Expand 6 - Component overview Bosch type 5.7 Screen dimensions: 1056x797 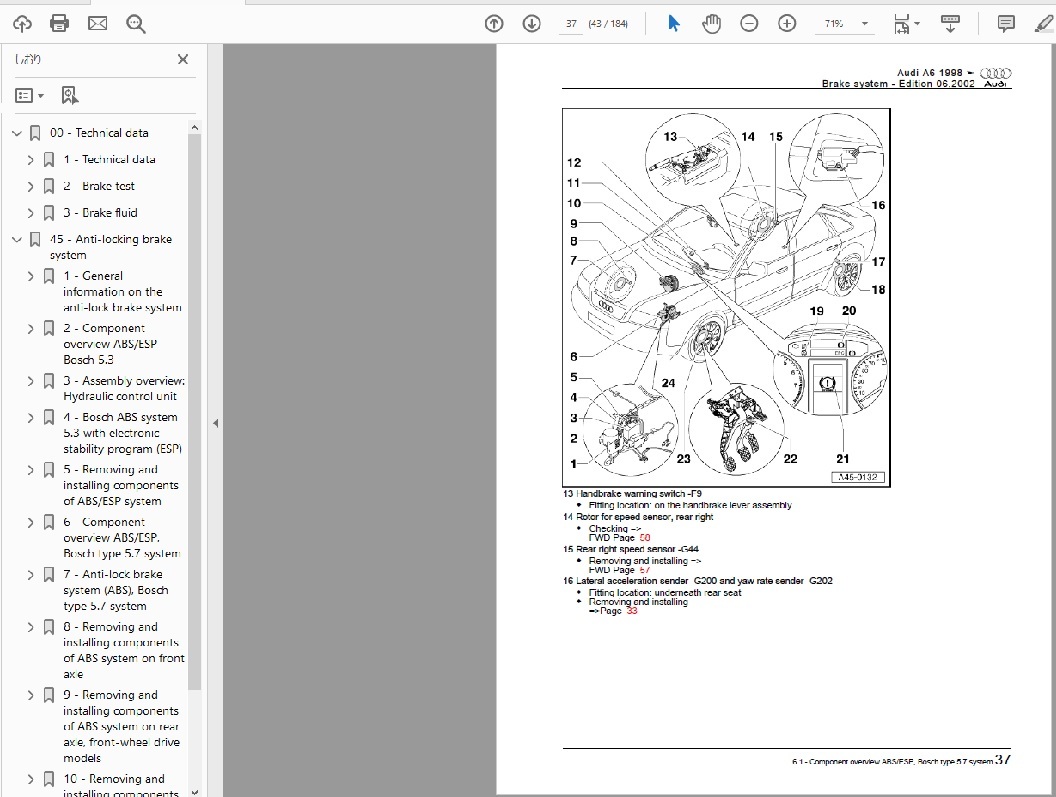click(30, 523)
